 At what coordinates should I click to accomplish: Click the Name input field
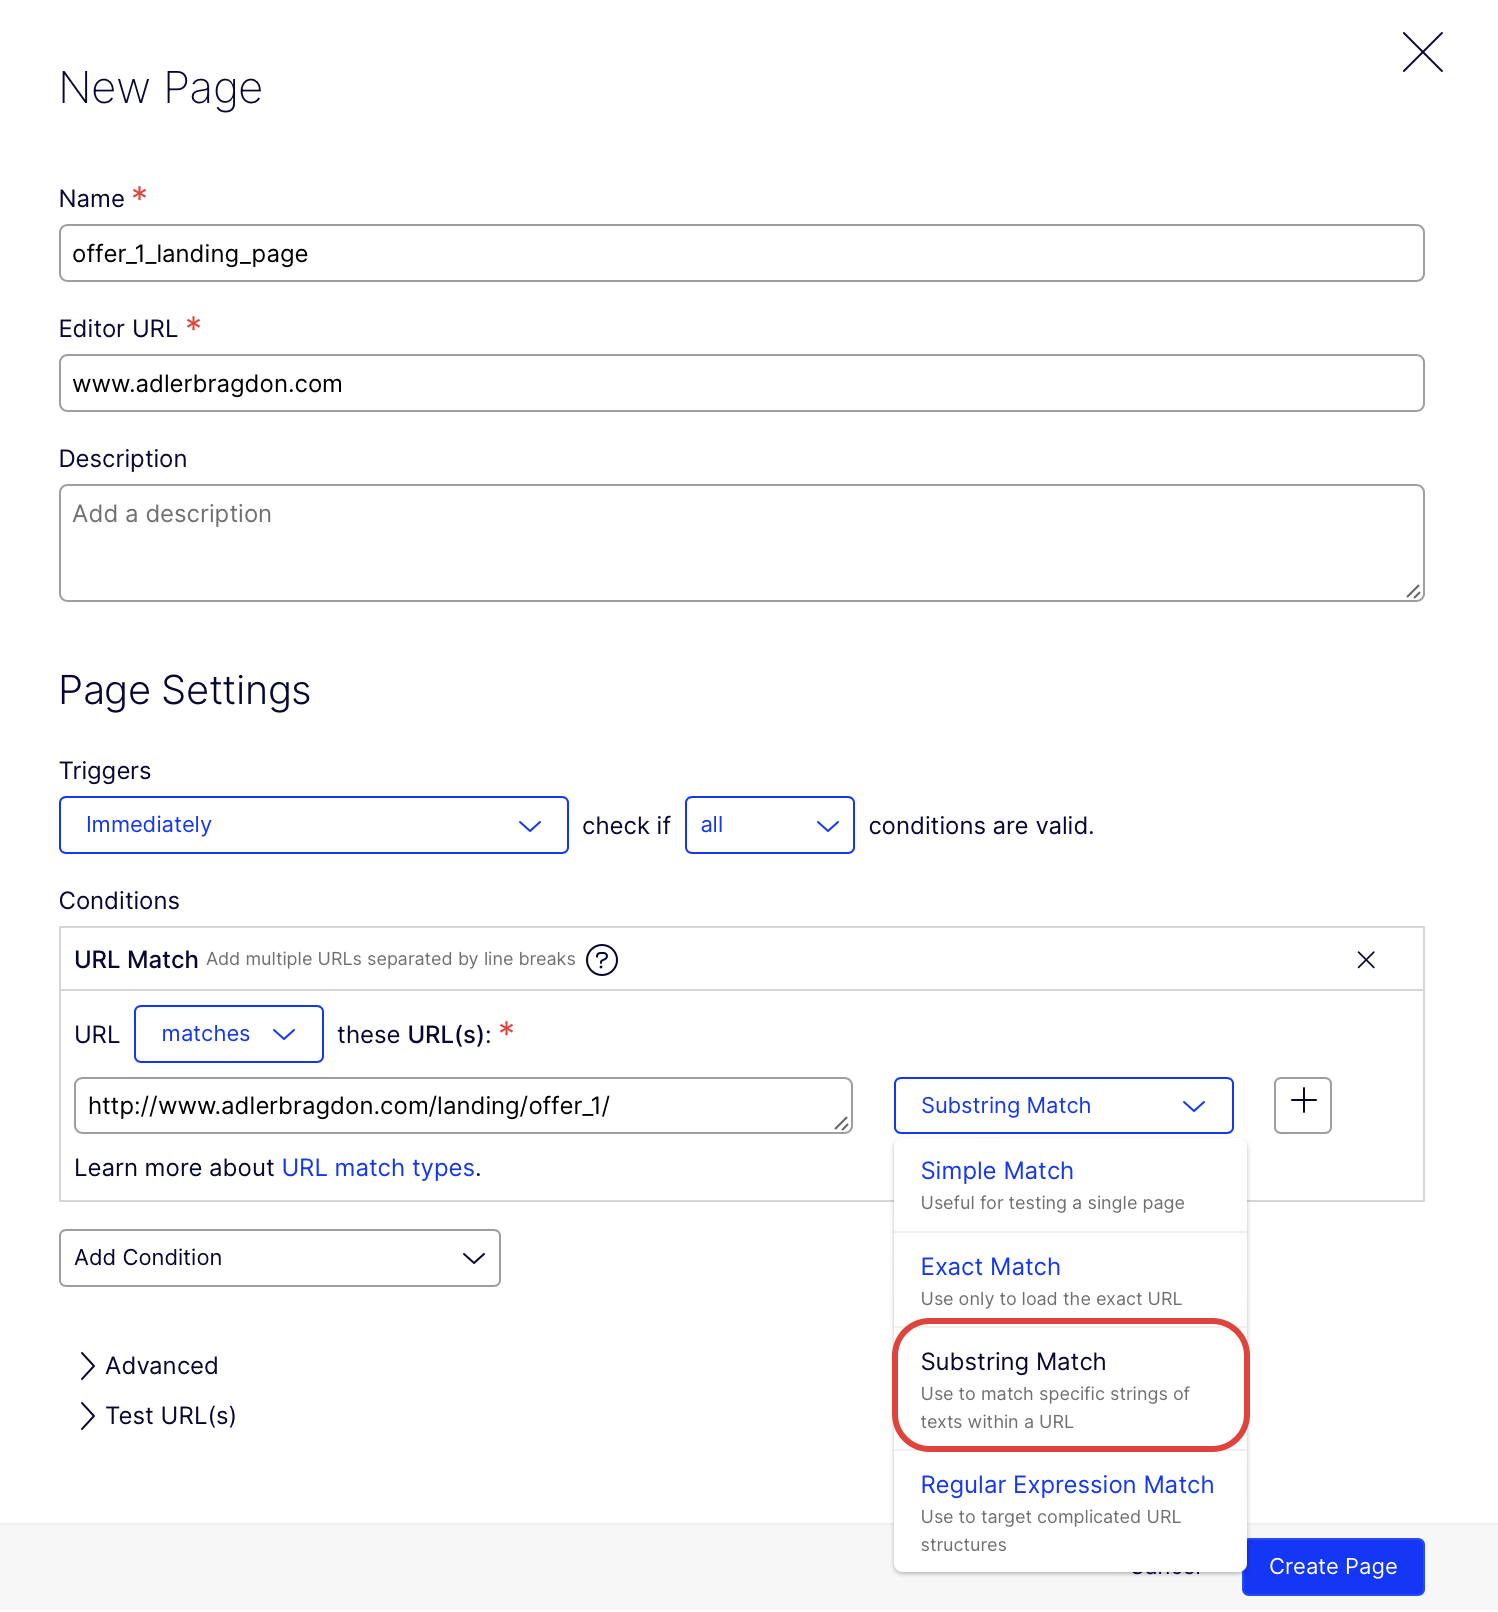click(741, 253)
